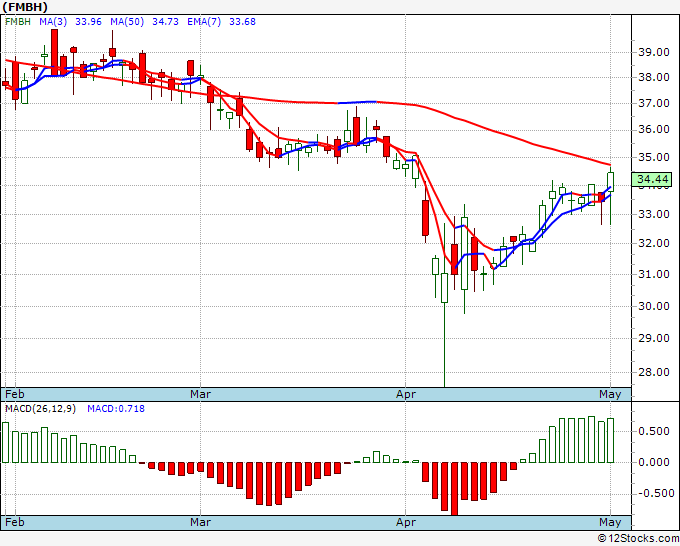Click May on the MACD panel axis
This screenshot has height=546, width=680.
[x=610, y=522]
